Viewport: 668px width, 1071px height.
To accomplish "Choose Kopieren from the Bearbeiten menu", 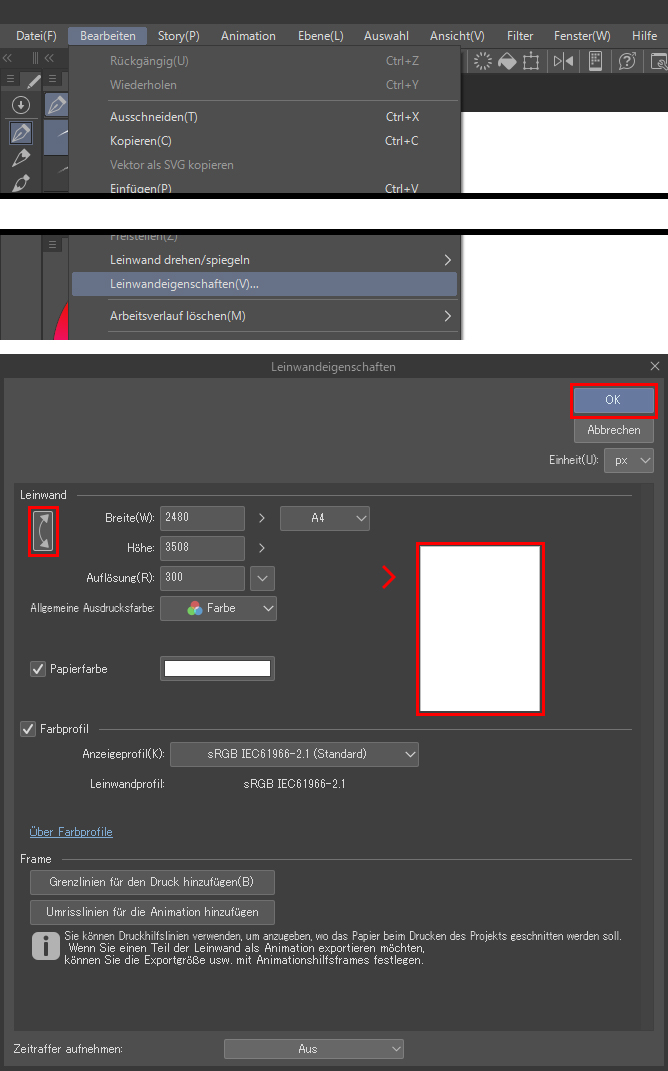I will tap(264, 141).
